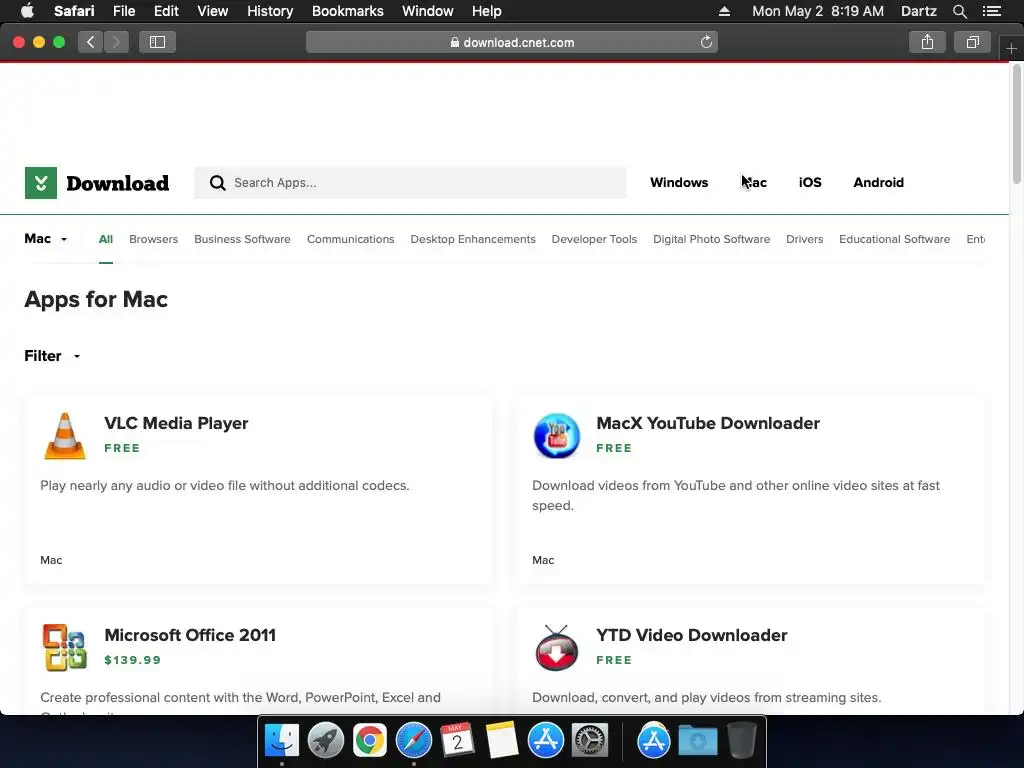Click the $139.99 price label
Image resolution: width=1024 pixels, height=768 pixels.
[133, 660]
